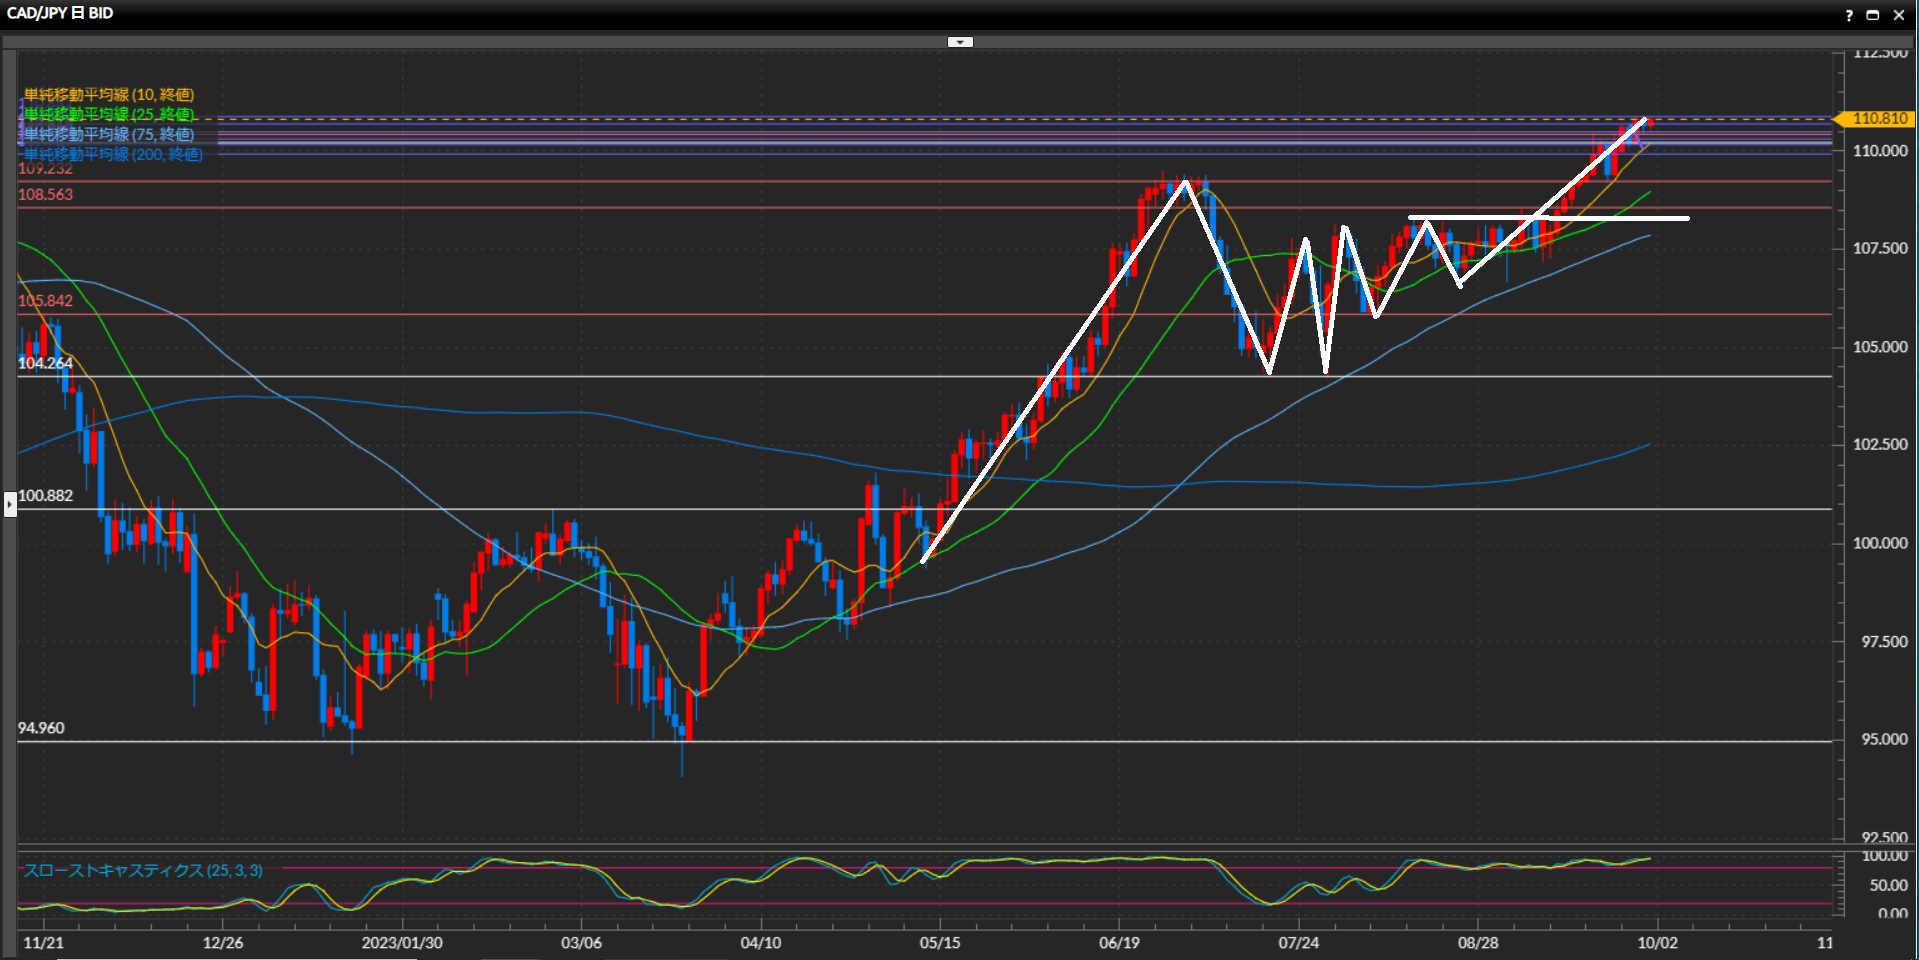The height and width of the screenshot is (960, 1919).
Task: Click the slow stochastics (25, 3, 3) label
Action: coord(143,871)
